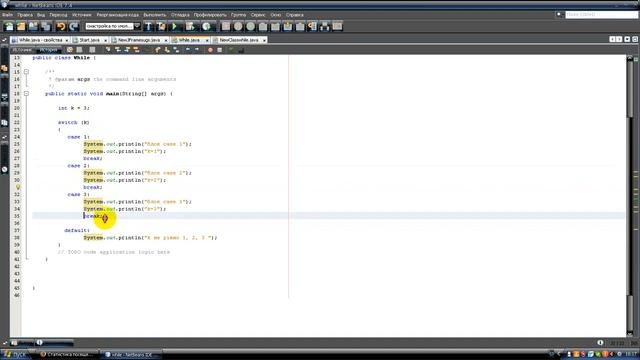Click the New File toolbar icon
Image resolution: width=640 pixels, height=360 pixels.
[9, 27]
